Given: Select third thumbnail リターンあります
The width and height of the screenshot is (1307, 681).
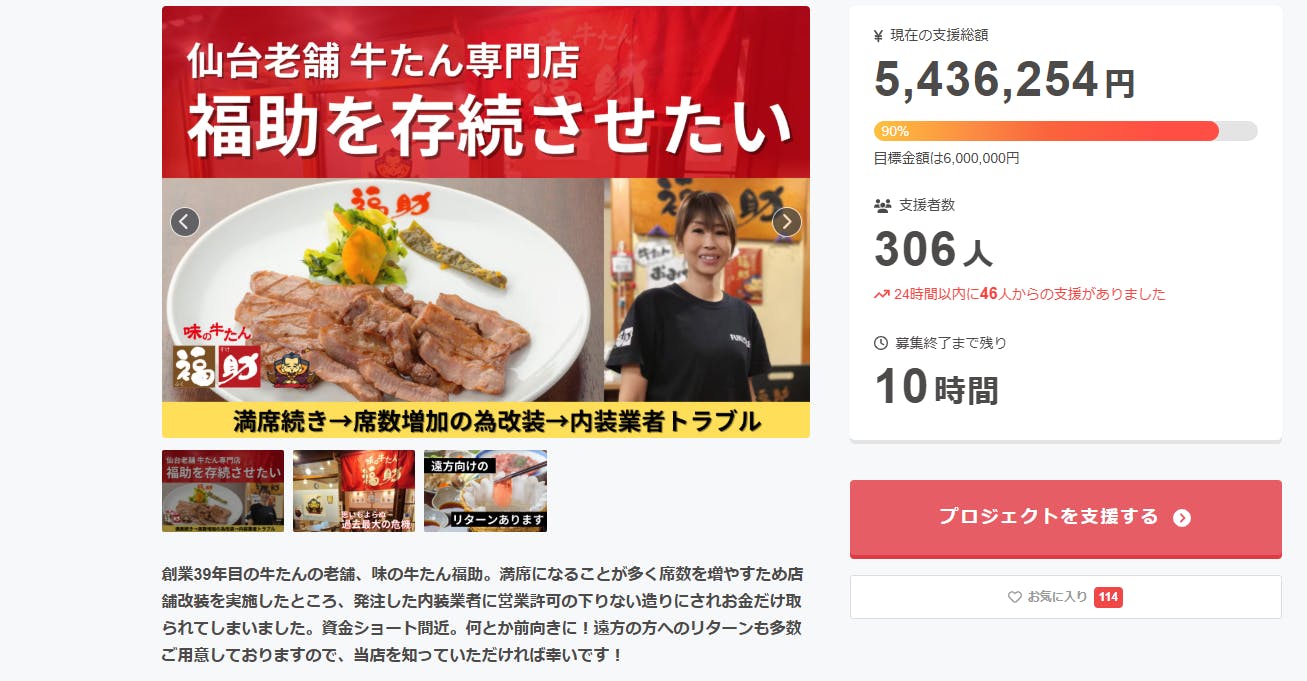Looking at the screenshot, I should [485, 491].
